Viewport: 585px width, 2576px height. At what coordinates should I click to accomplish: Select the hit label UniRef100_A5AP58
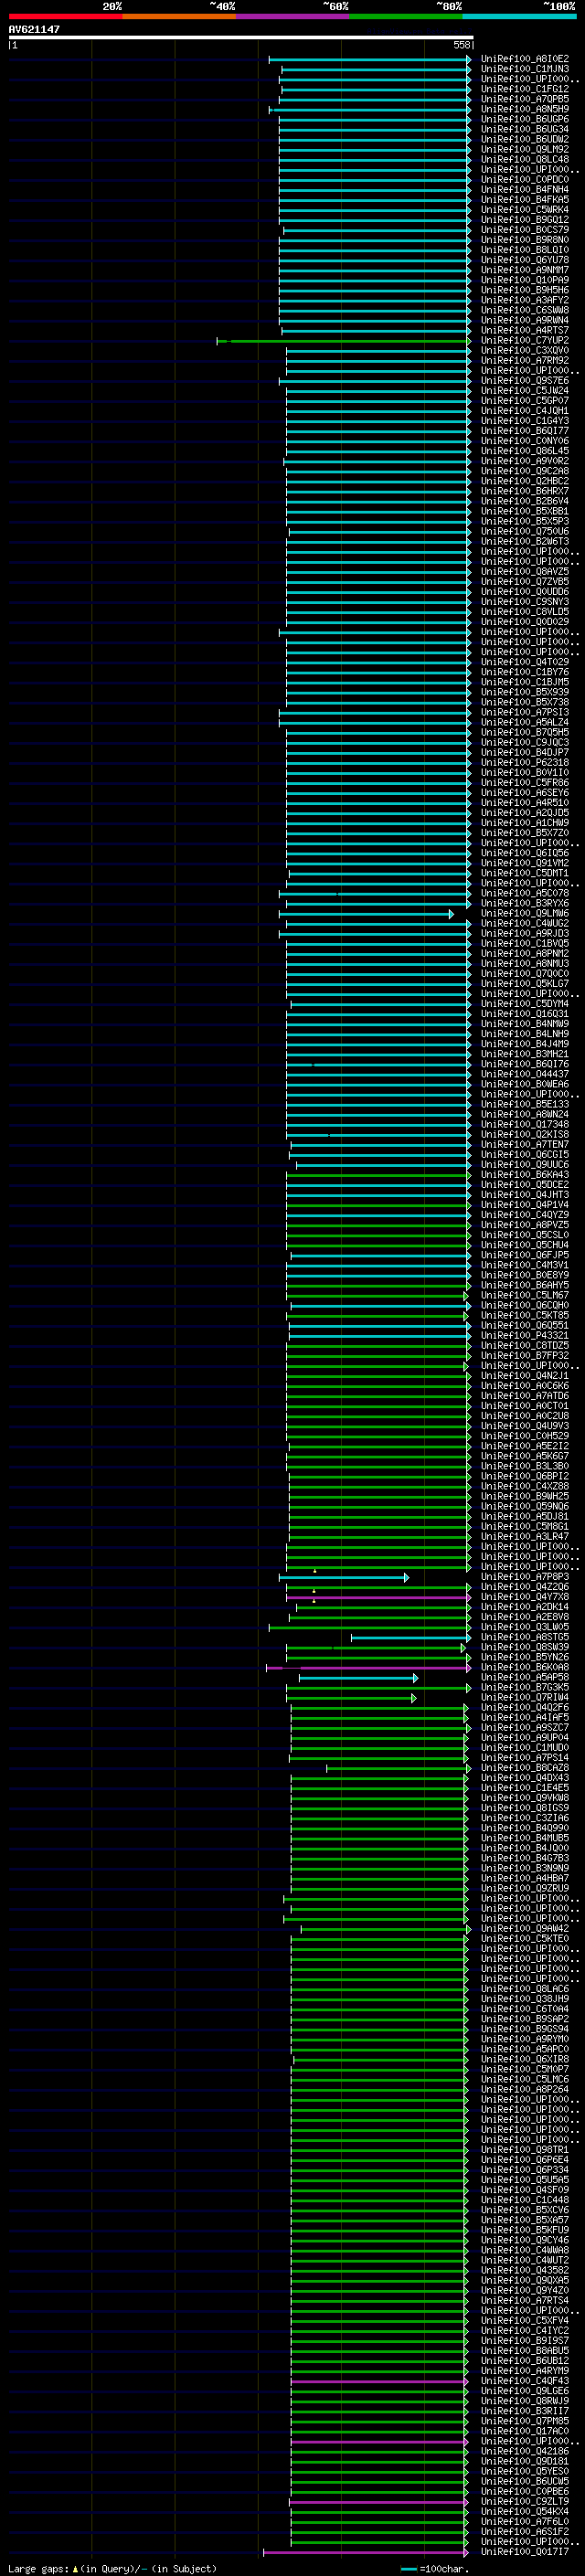pyautogui.click(x=525, y=1677)
